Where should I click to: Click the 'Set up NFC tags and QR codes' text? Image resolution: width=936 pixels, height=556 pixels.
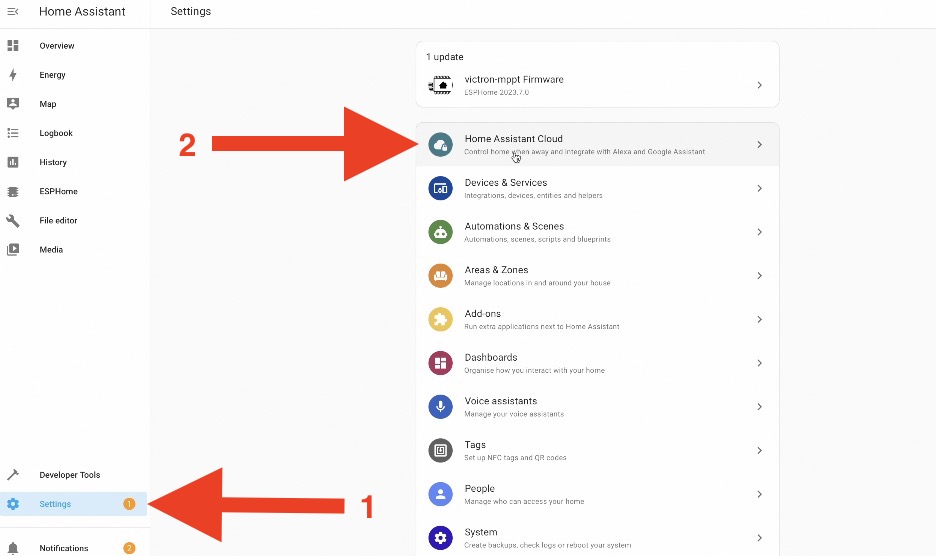click(515, 457)
